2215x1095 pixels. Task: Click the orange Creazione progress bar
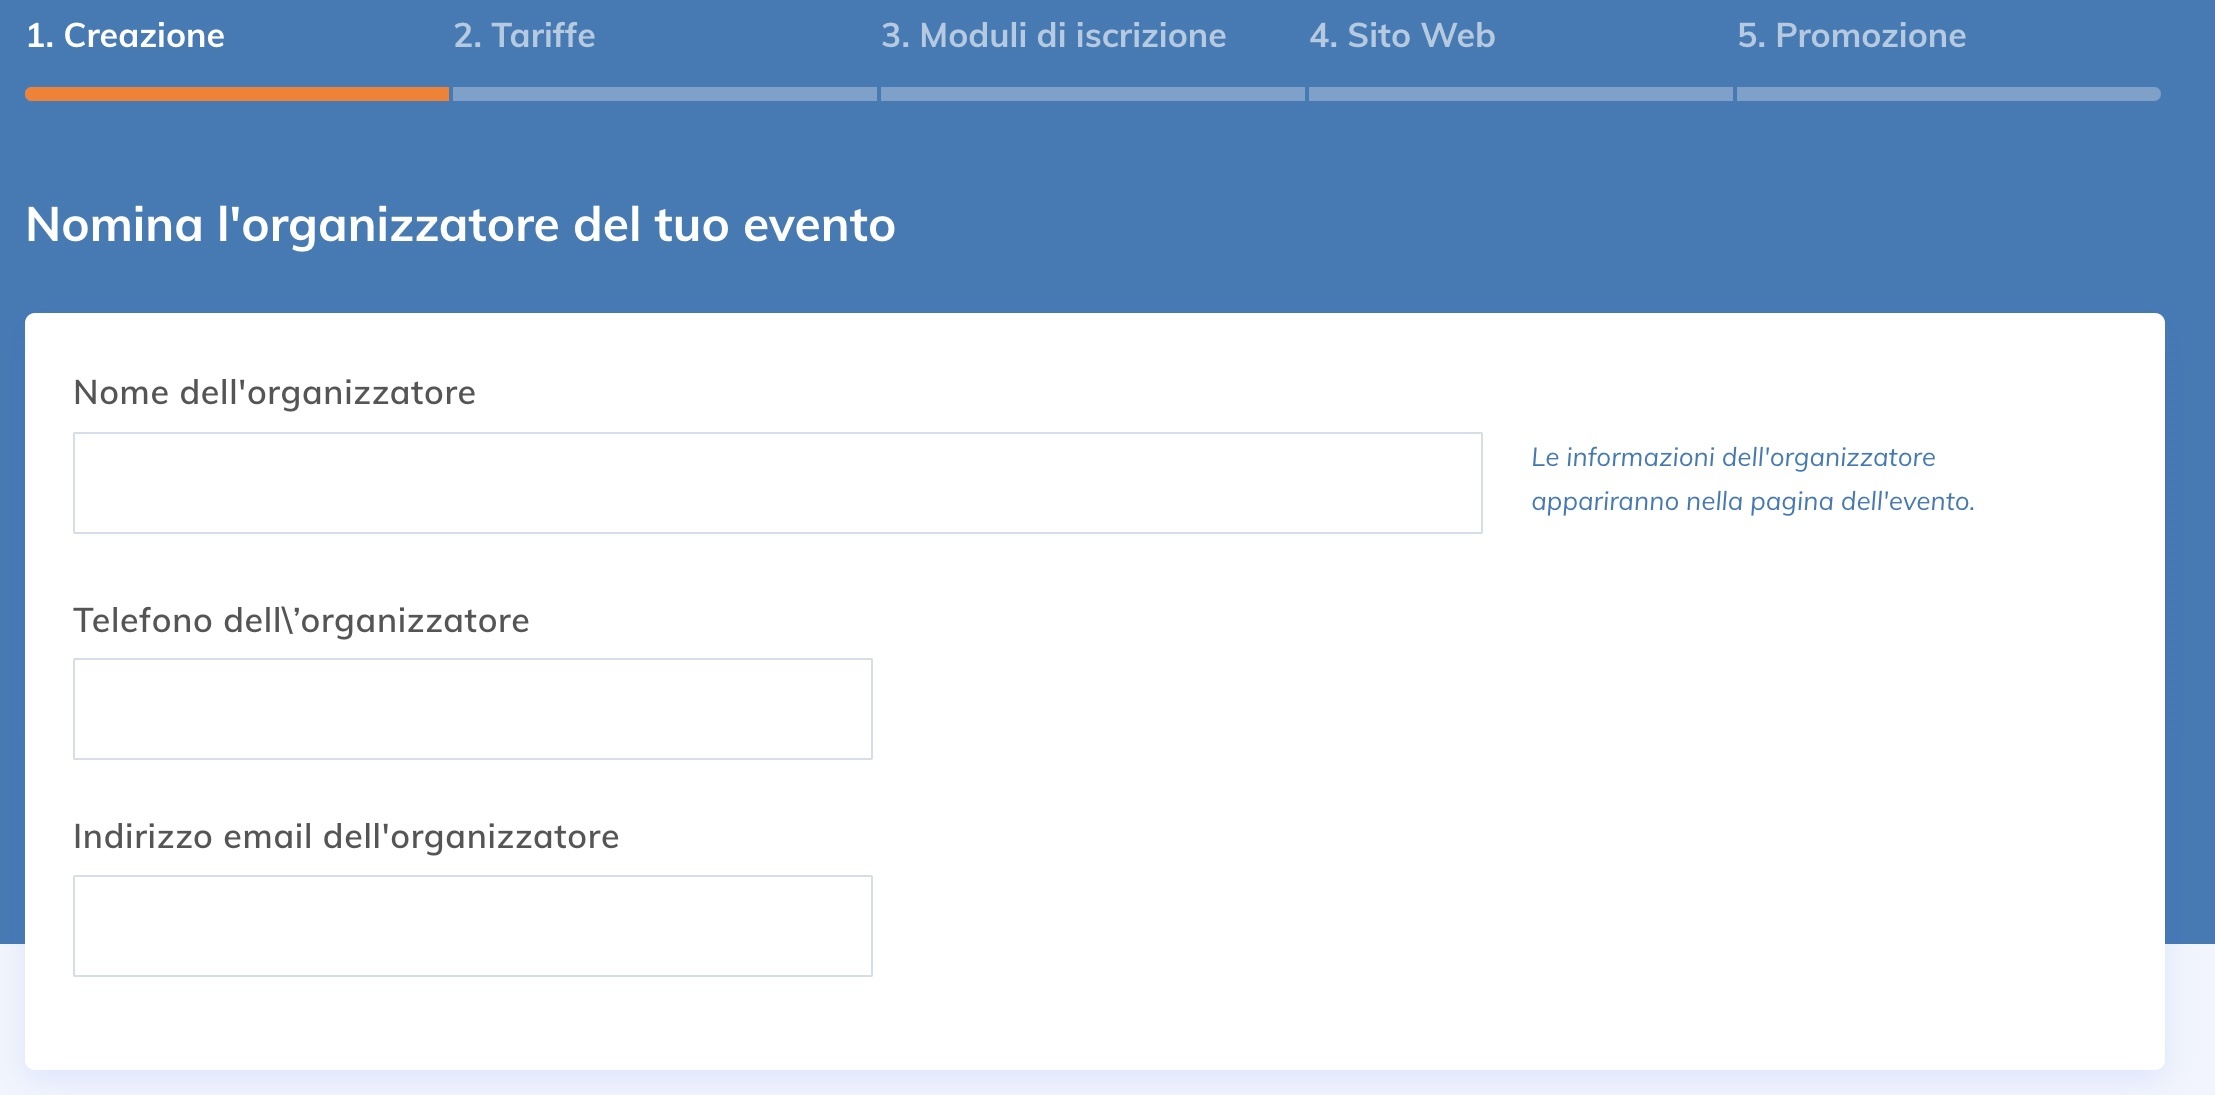pyautogui.click(x=235, y=94)
